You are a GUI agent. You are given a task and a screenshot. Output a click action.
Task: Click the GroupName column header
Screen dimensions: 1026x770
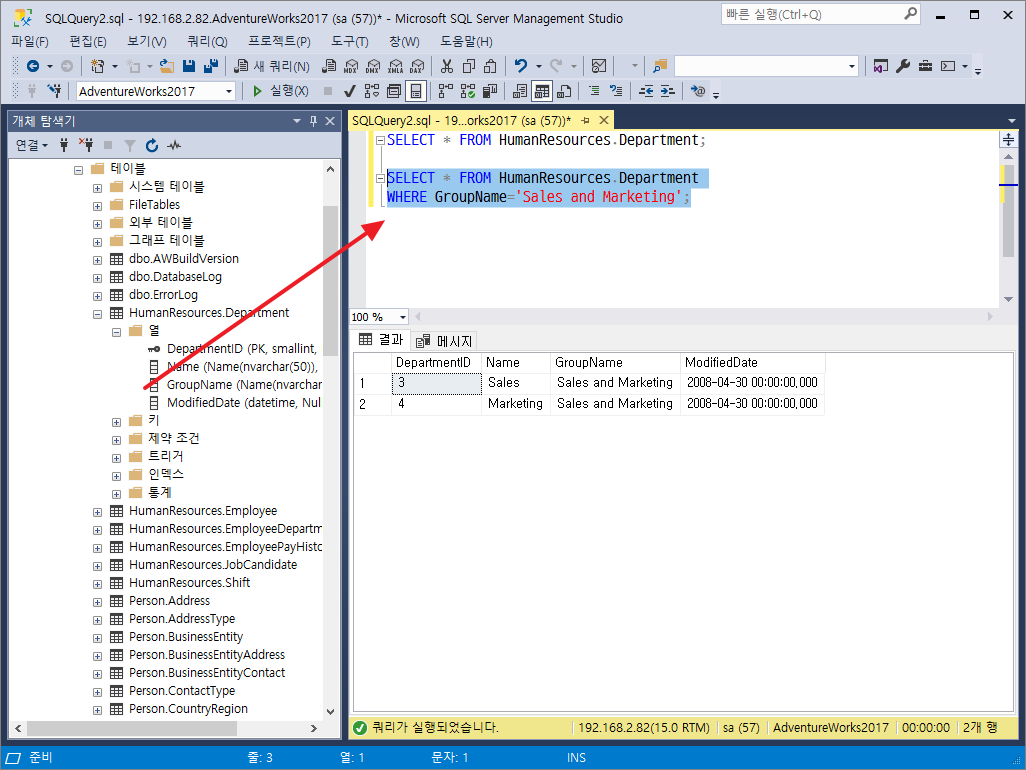coord(615,362)
